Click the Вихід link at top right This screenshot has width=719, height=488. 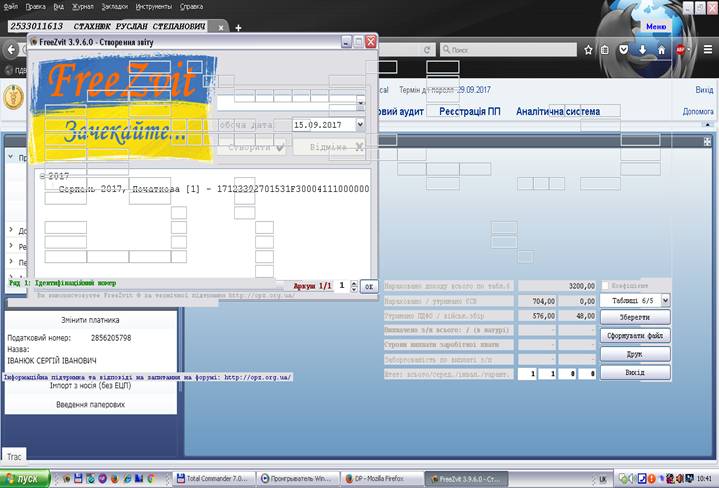pos(704,90)
